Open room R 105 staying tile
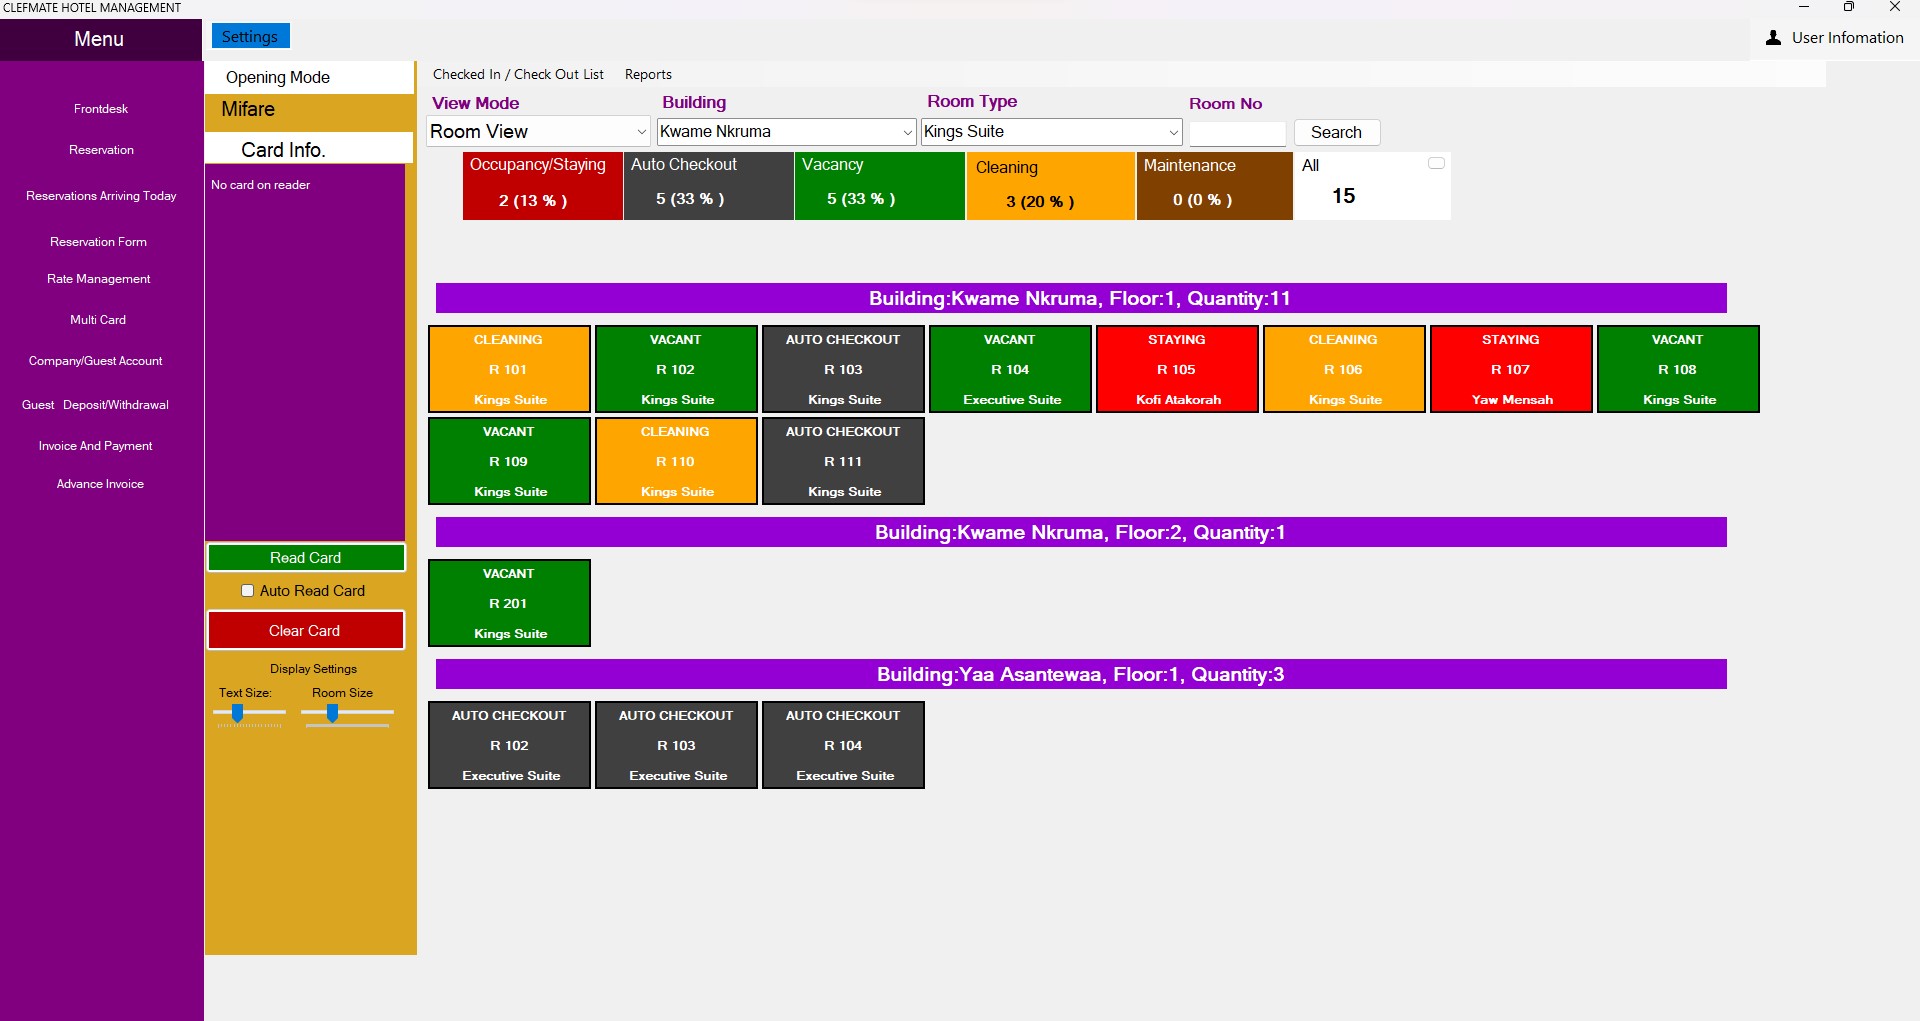 [x=1176, y=369]
